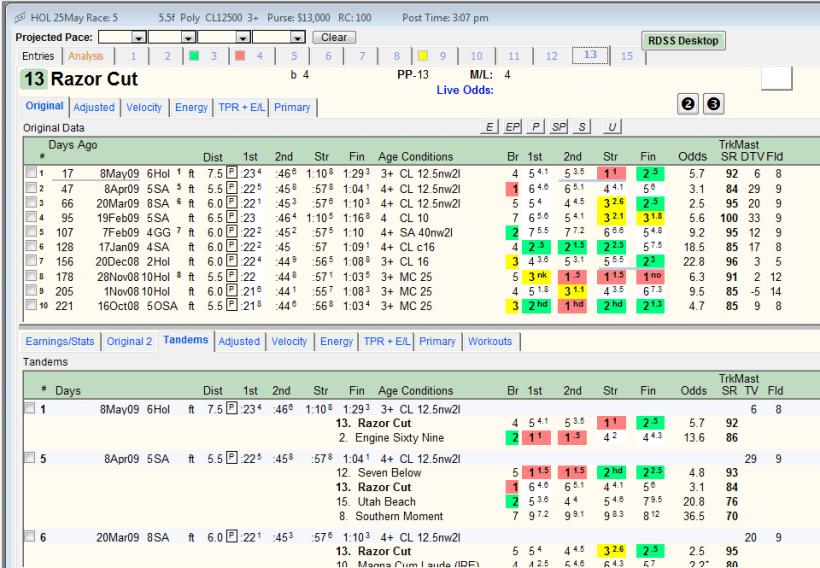Click the circled number 3 icon
The height and width of the screenshot is (568, 820).
coord(713,104)
